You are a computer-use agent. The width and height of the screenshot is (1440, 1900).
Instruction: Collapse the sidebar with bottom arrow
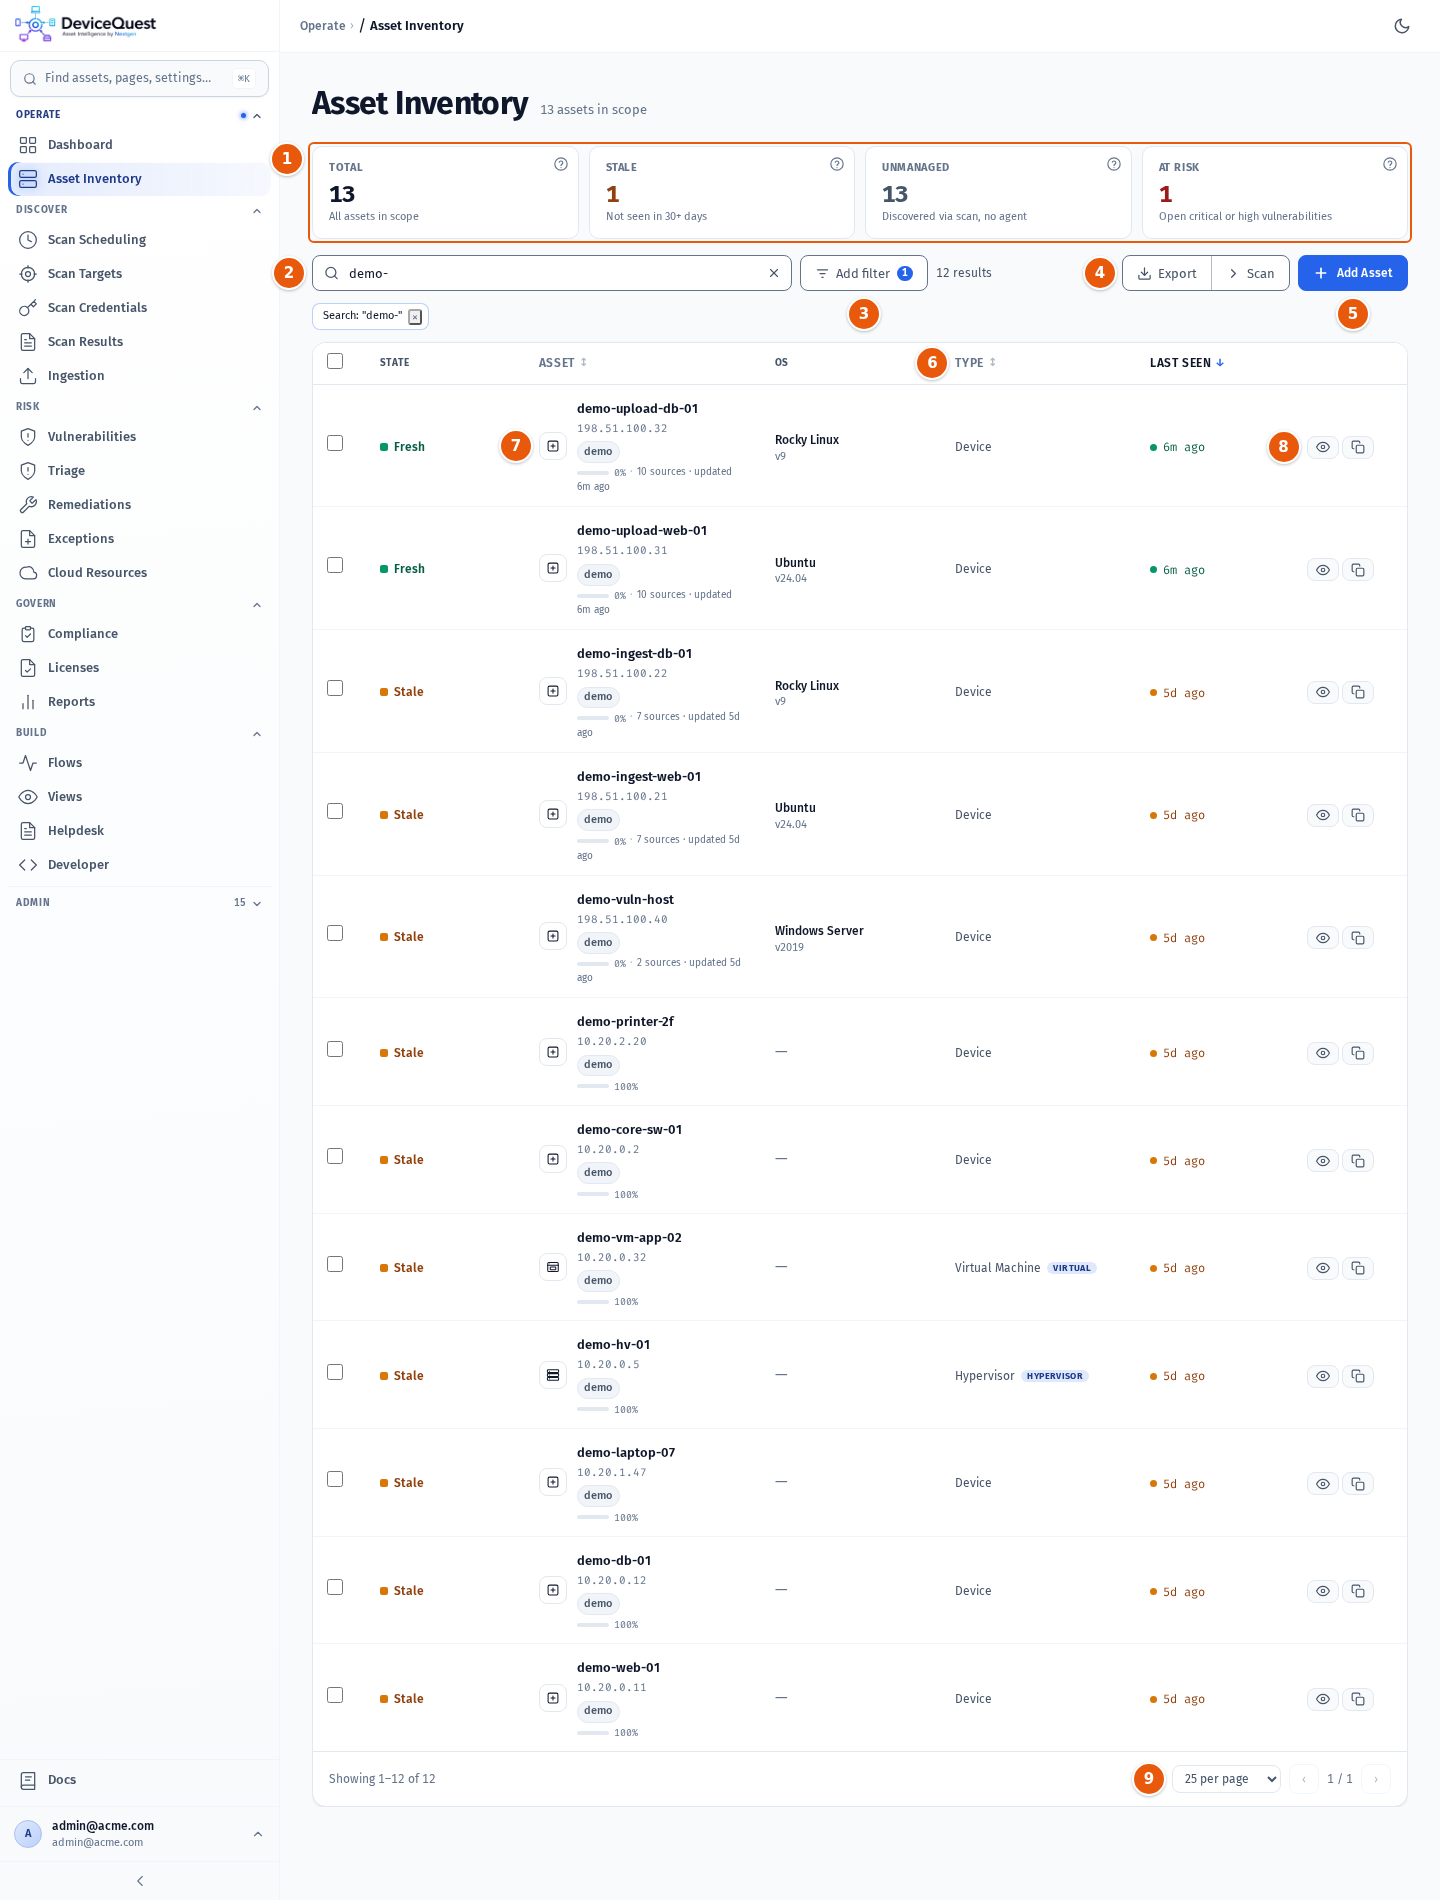coord(140,1881)
